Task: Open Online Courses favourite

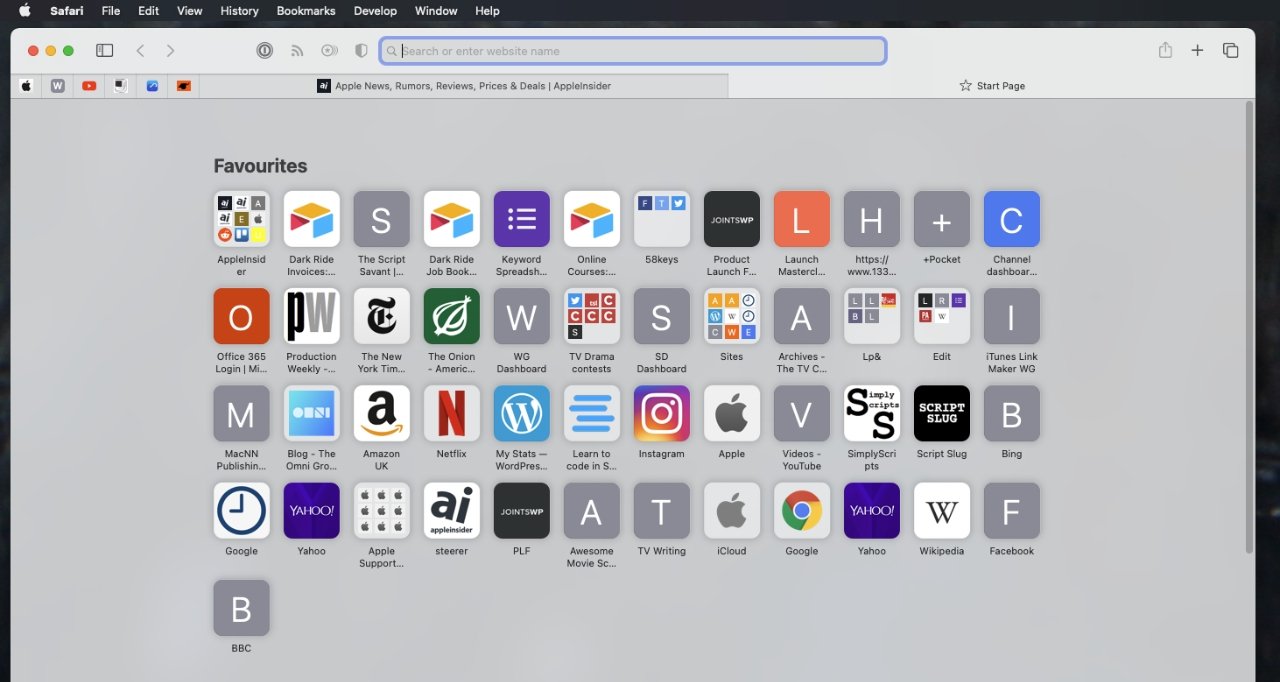Action: tap(591, 219)
